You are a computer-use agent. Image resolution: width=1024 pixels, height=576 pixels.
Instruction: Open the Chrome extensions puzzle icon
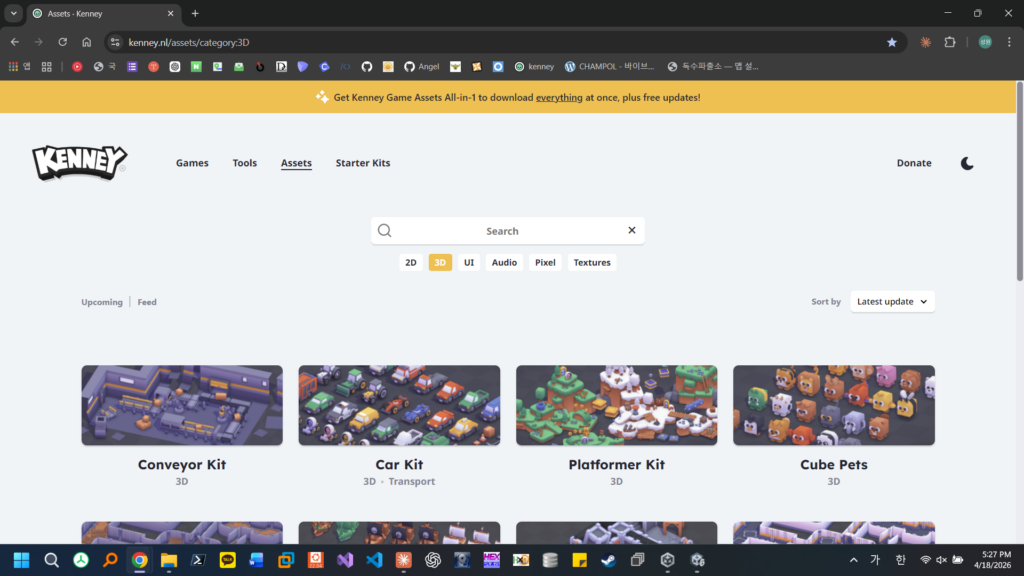950,42
